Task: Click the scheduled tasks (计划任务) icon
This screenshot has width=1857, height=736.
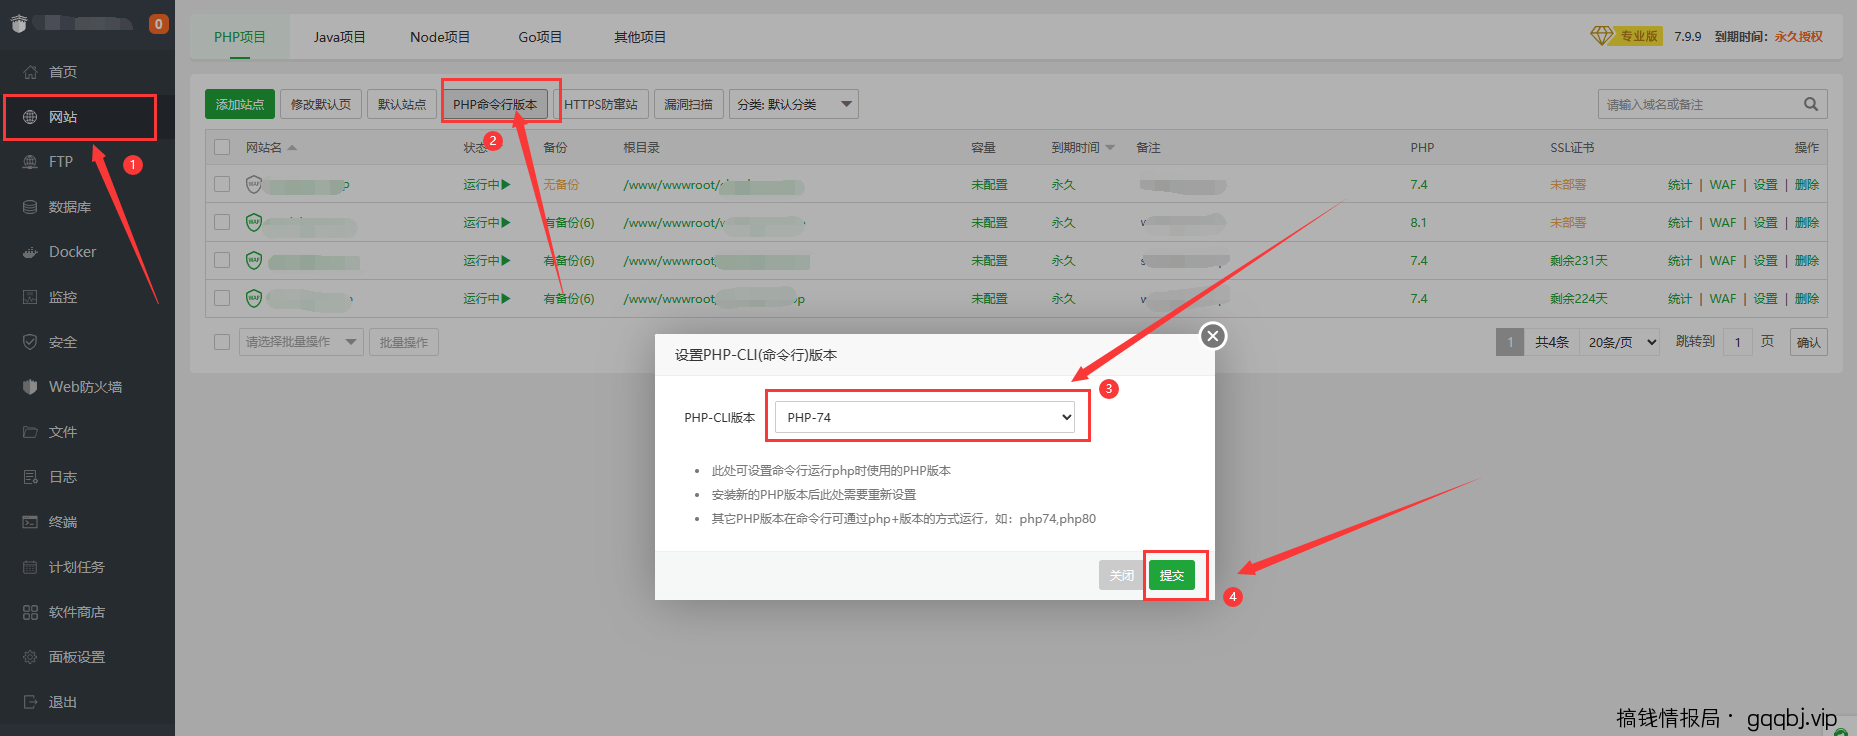Action: (30, 567)
